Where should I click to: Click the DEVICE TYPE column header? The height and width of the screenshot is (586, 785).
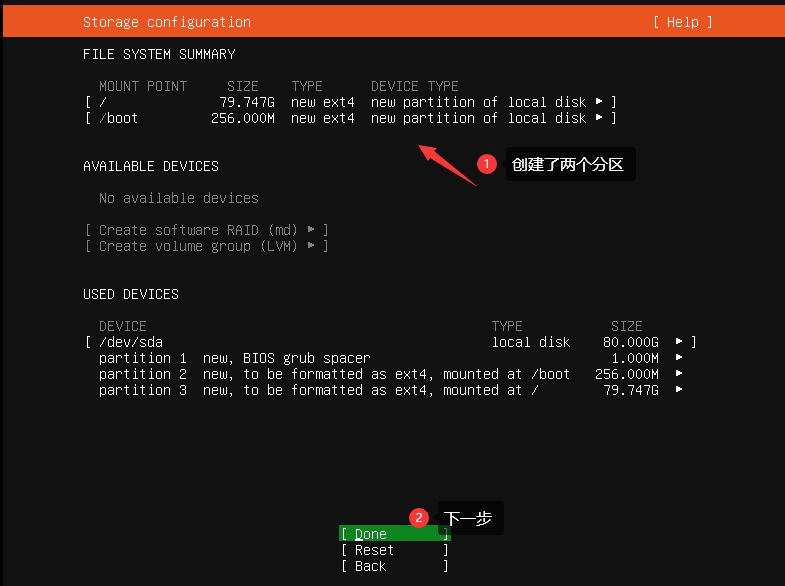[415, 86]
